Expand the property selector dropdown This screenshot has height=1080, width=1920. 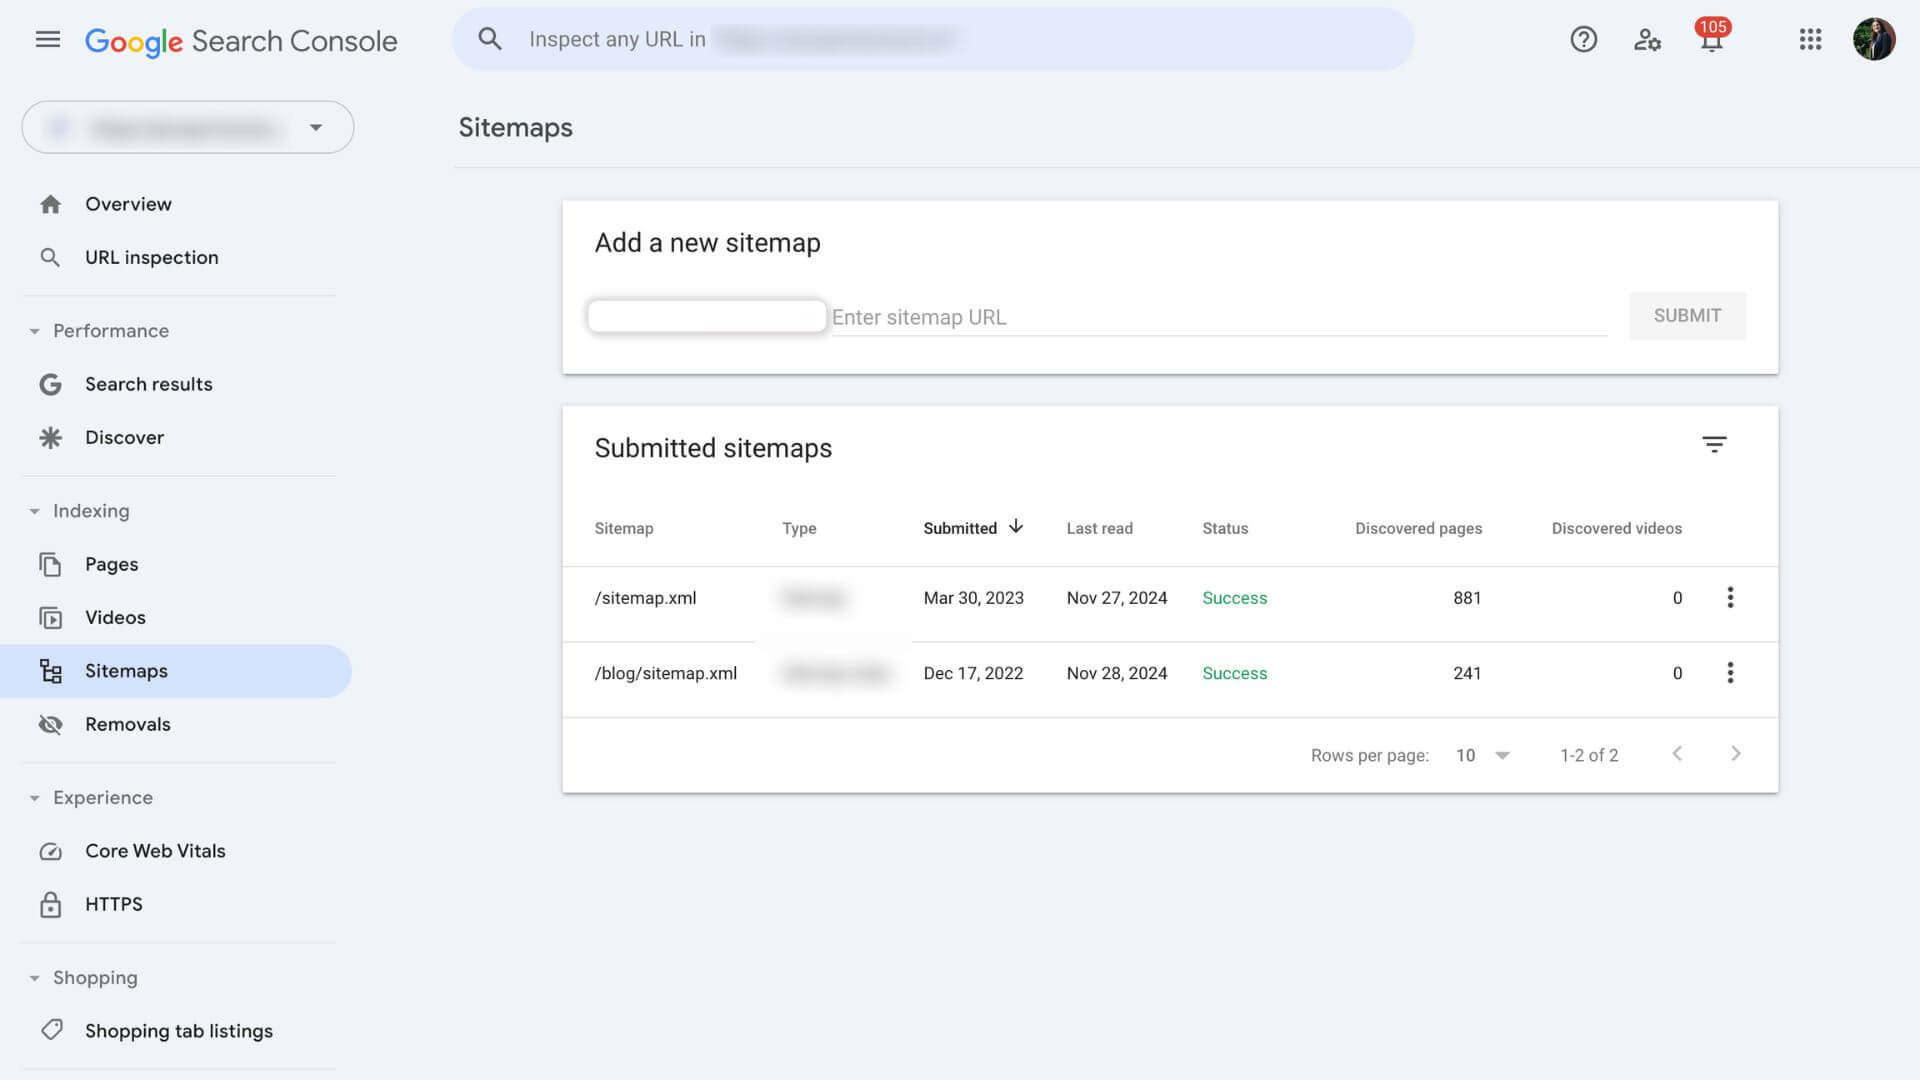(x=316, y=127)
